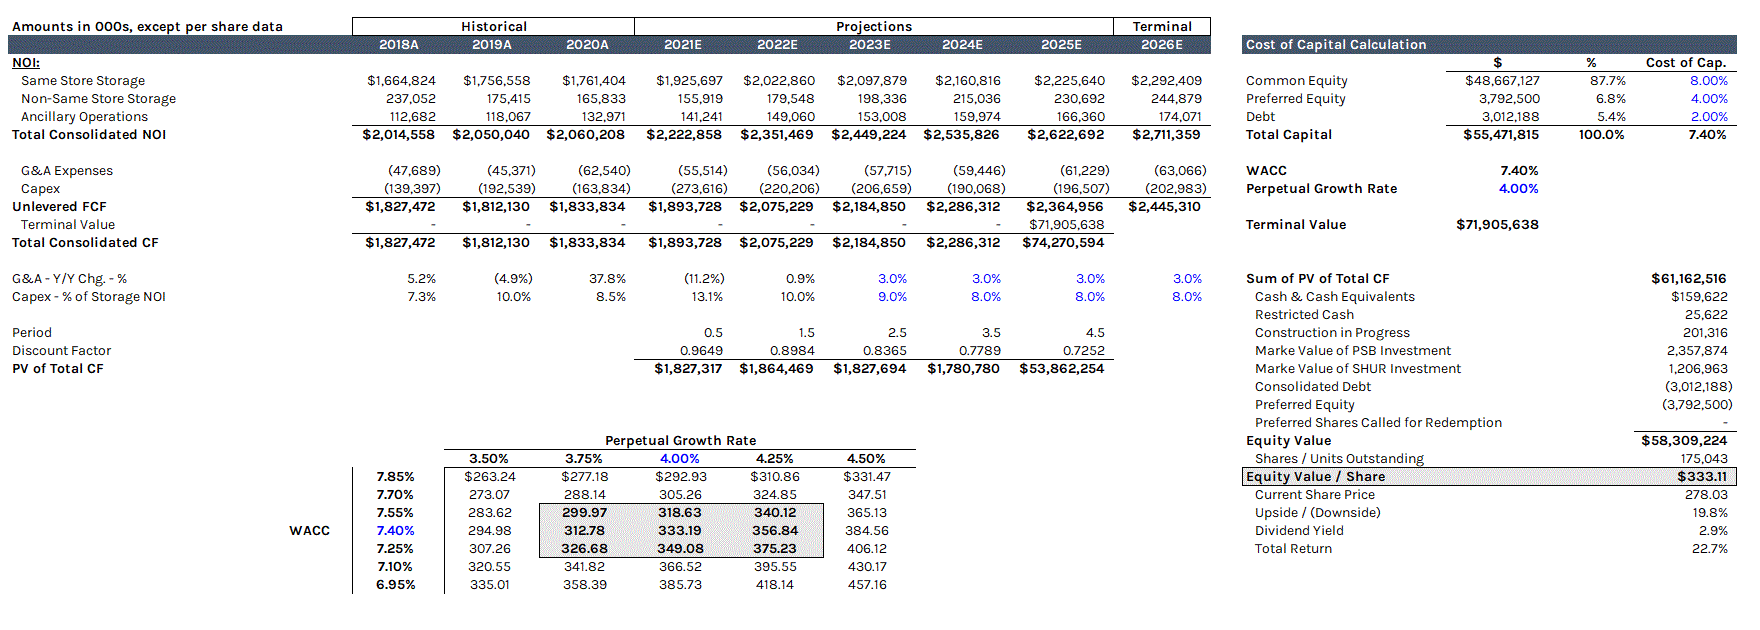Viewport: 1760px width, 630px height.
Task: Select sensitivity value 299.97
Action: click(x=585, y=513)
